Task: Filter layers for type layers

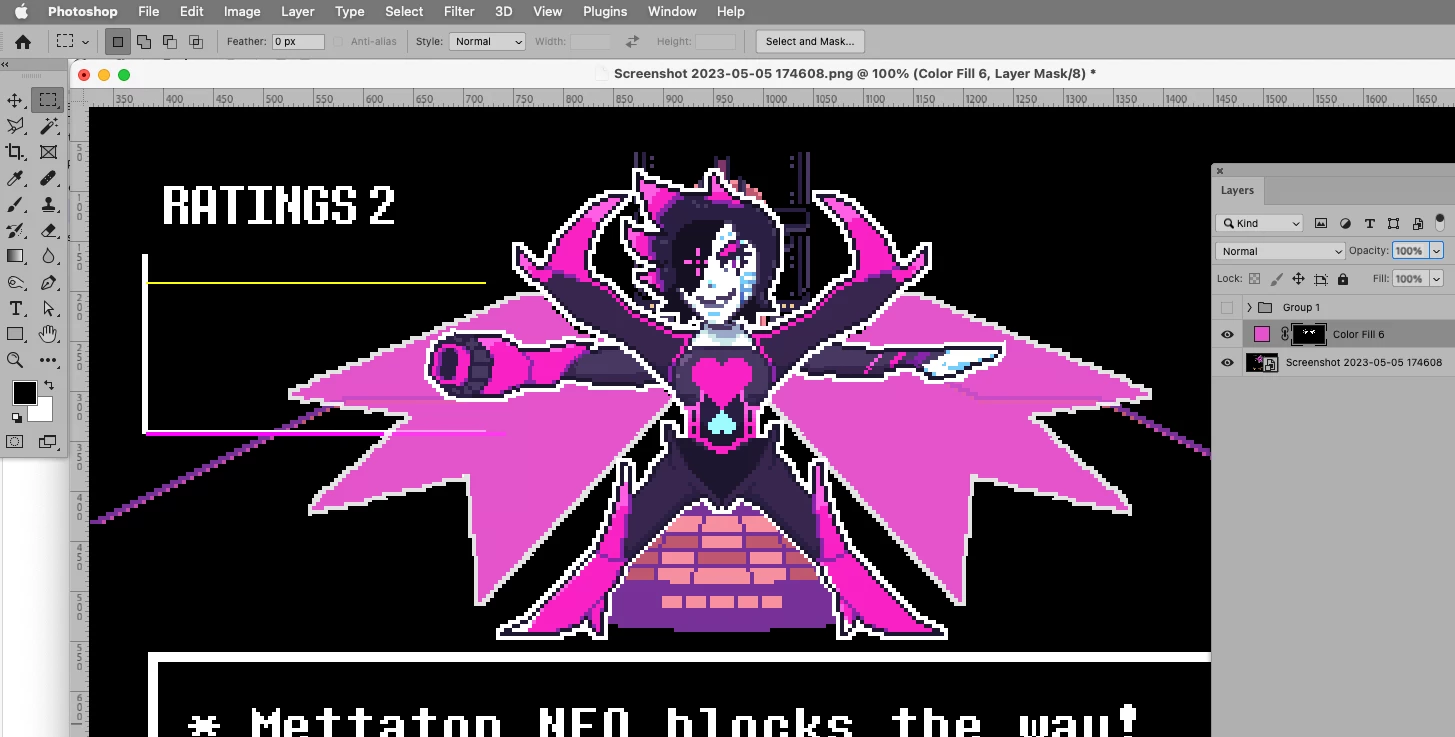Action: pos(1369,223)
